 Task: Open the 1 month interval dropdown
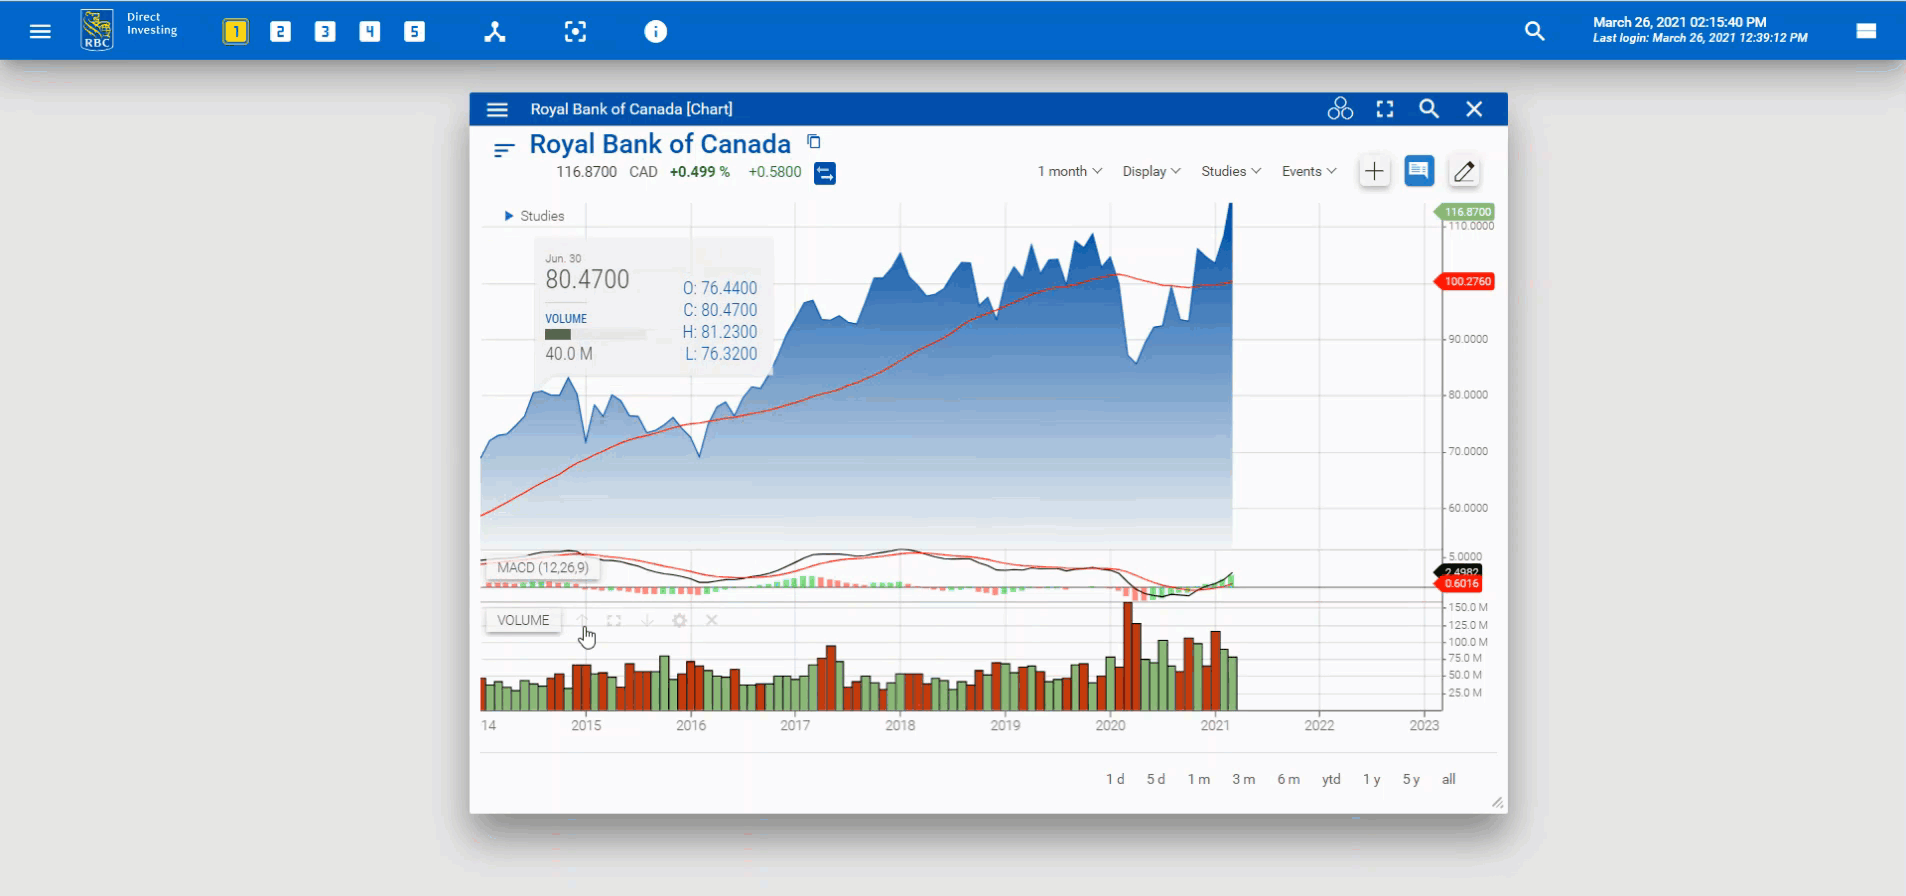click(x=1069, y=172)
